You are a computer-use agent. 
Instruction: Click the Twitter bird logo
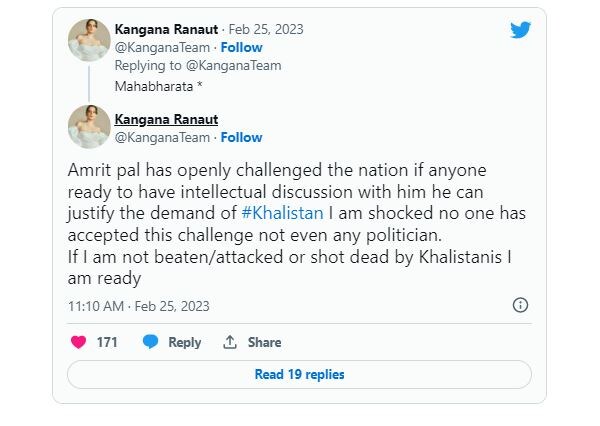[x=519, y=30]
